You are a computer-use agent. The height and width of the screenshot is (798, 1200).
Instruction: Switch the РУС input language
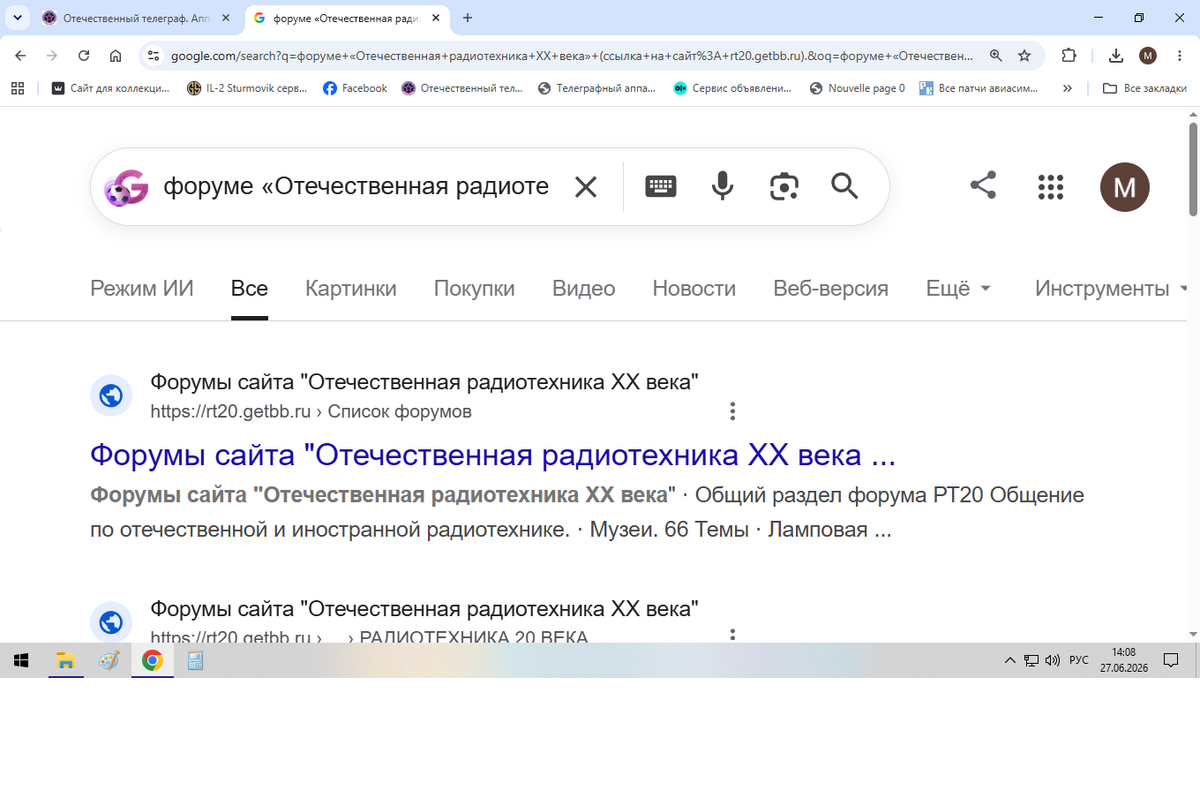(1079, 661)
